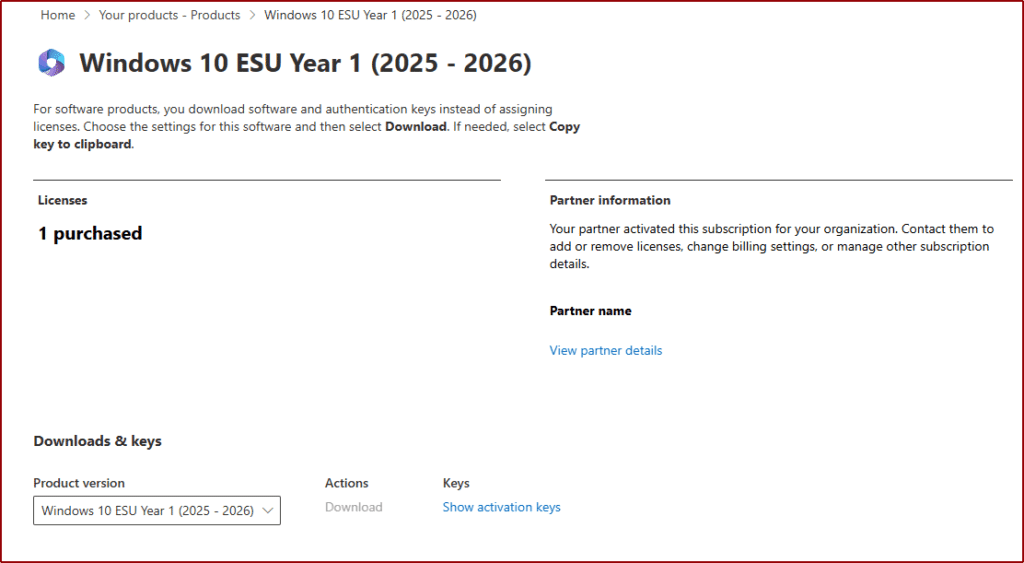Click the page title Windows 10 ESU Year 1
1024x563 pixels.
[x=305, y=63]
